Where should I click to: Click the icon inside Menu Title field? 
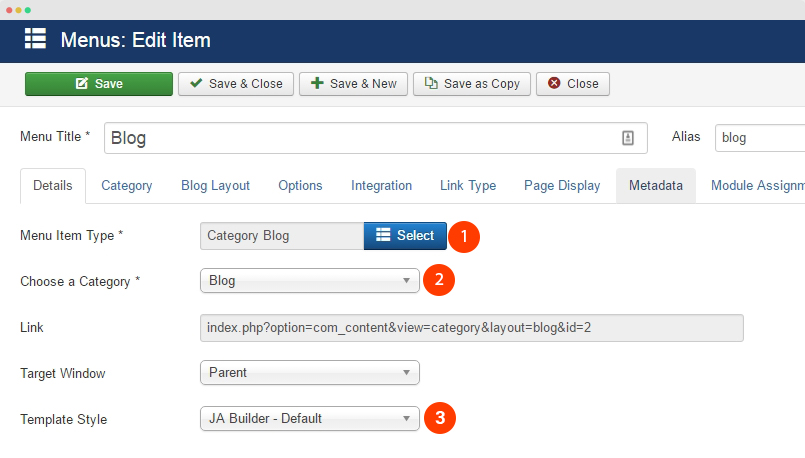click(629, 138)
